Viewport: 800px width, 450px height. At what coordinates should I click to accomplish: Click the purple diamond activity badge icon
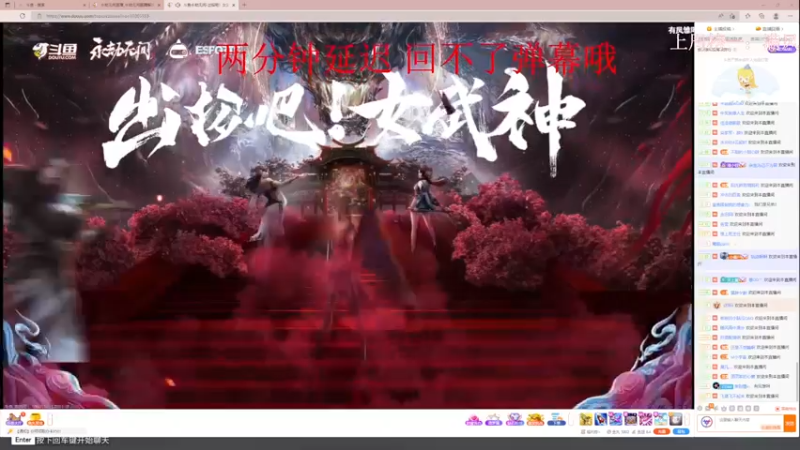click(x=515, y=419)
